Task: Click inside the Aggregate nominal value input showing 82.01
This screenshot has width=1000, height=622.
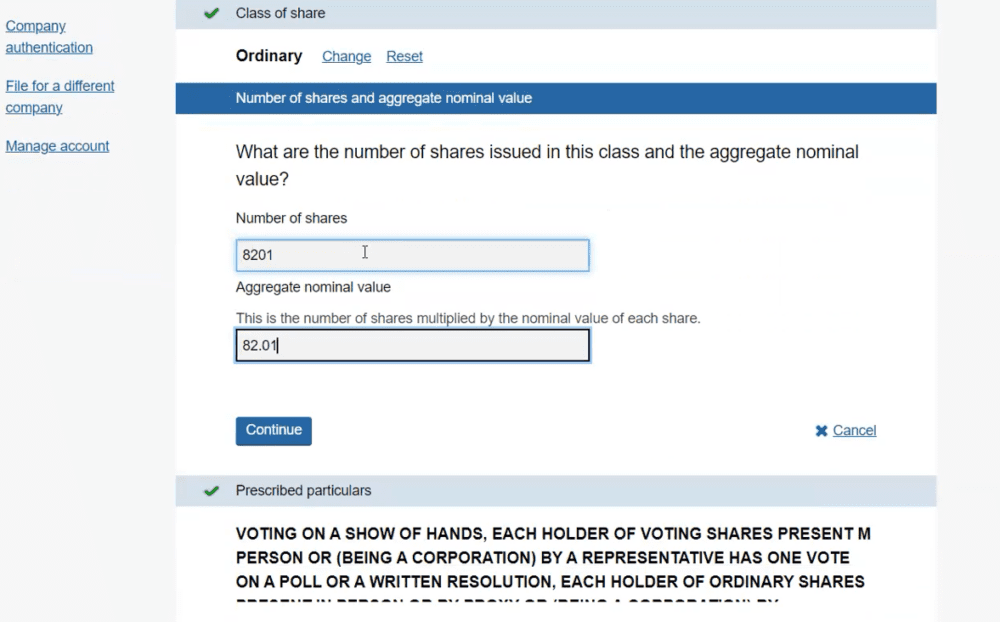Action: click(412, 345)
